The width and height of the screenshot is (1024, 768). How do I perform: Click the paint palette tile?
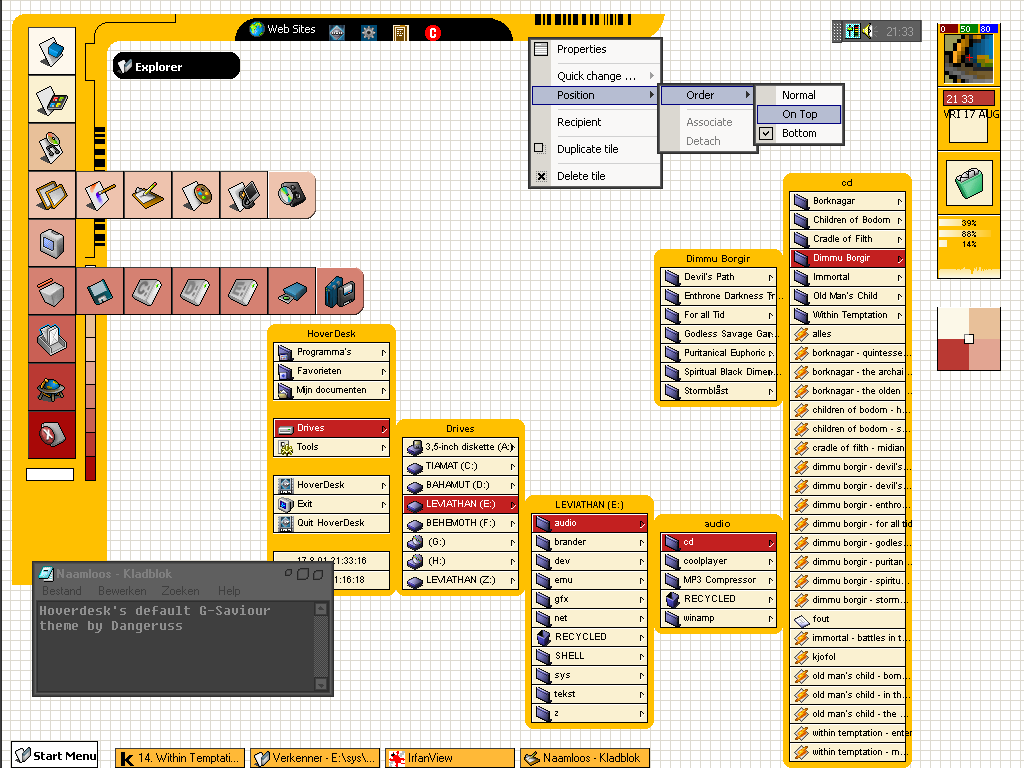196,195
